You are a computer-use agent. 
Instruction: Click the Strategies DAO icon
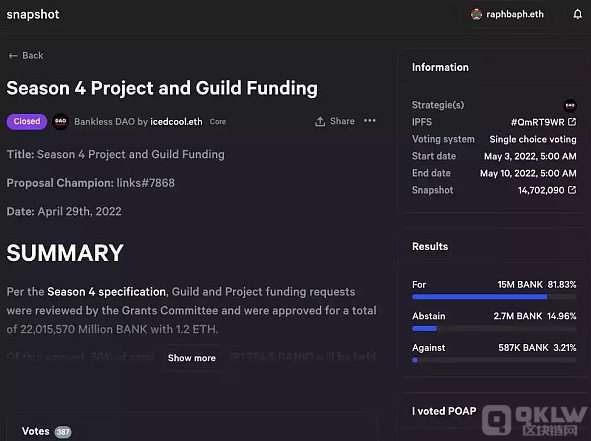click(570, 105)
